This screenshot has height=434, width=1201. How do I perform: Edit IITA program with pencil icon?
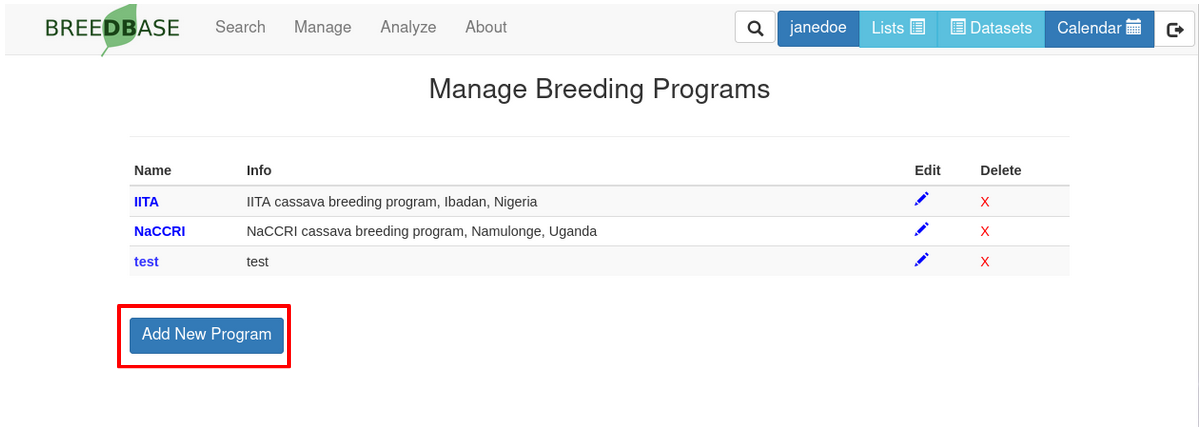[921, 200]
